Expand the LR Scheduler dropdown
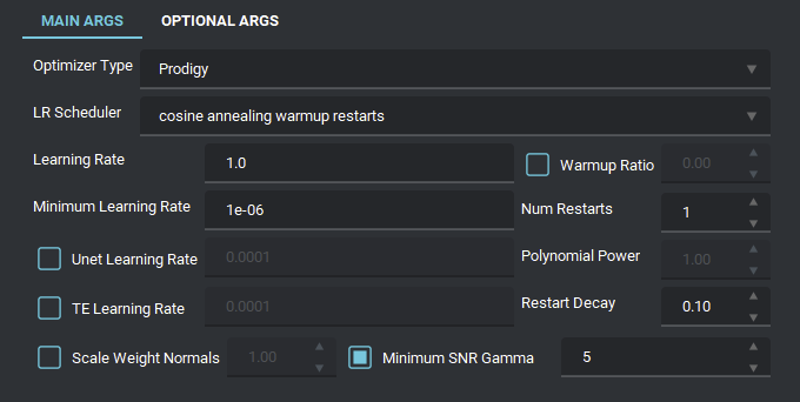The width and height of the screenshot is (800, 402). pos(455,116)
